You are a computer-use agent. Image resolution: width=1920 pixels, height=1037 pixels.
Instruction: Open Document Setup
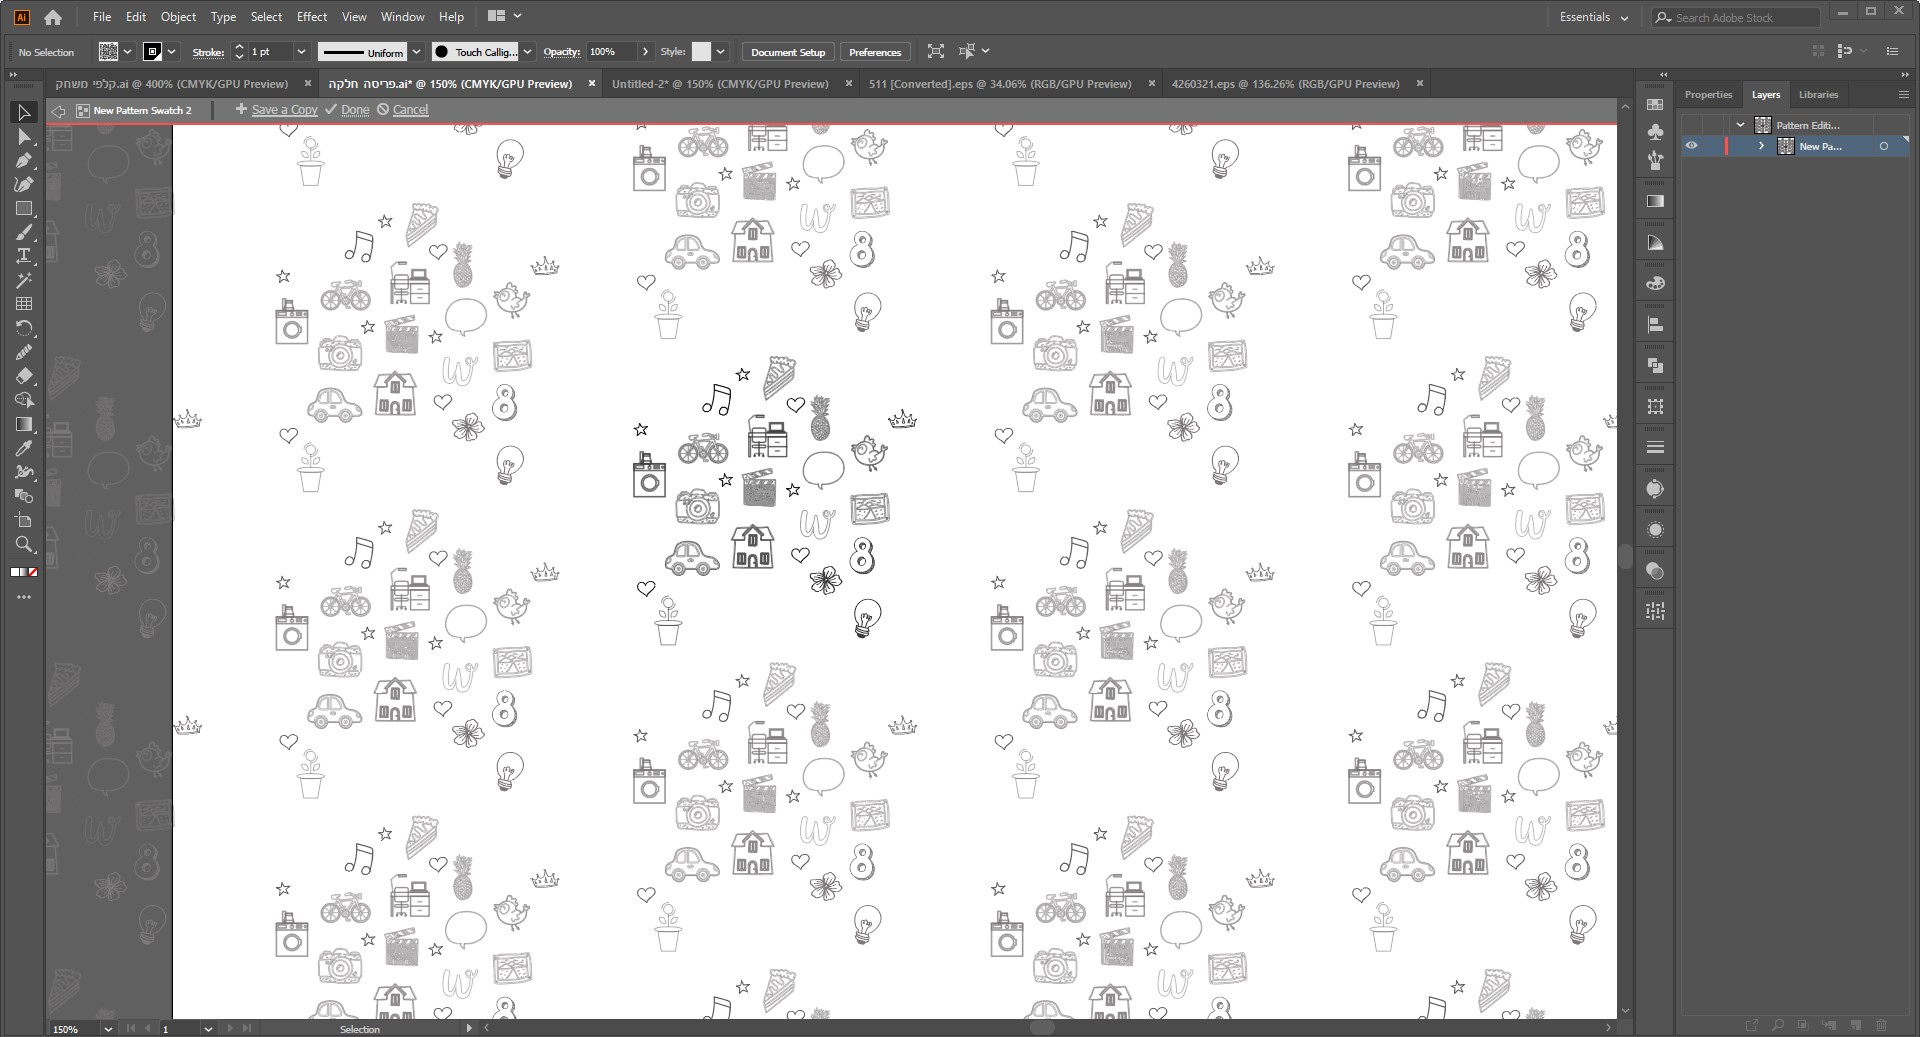(x=788, y=52)
